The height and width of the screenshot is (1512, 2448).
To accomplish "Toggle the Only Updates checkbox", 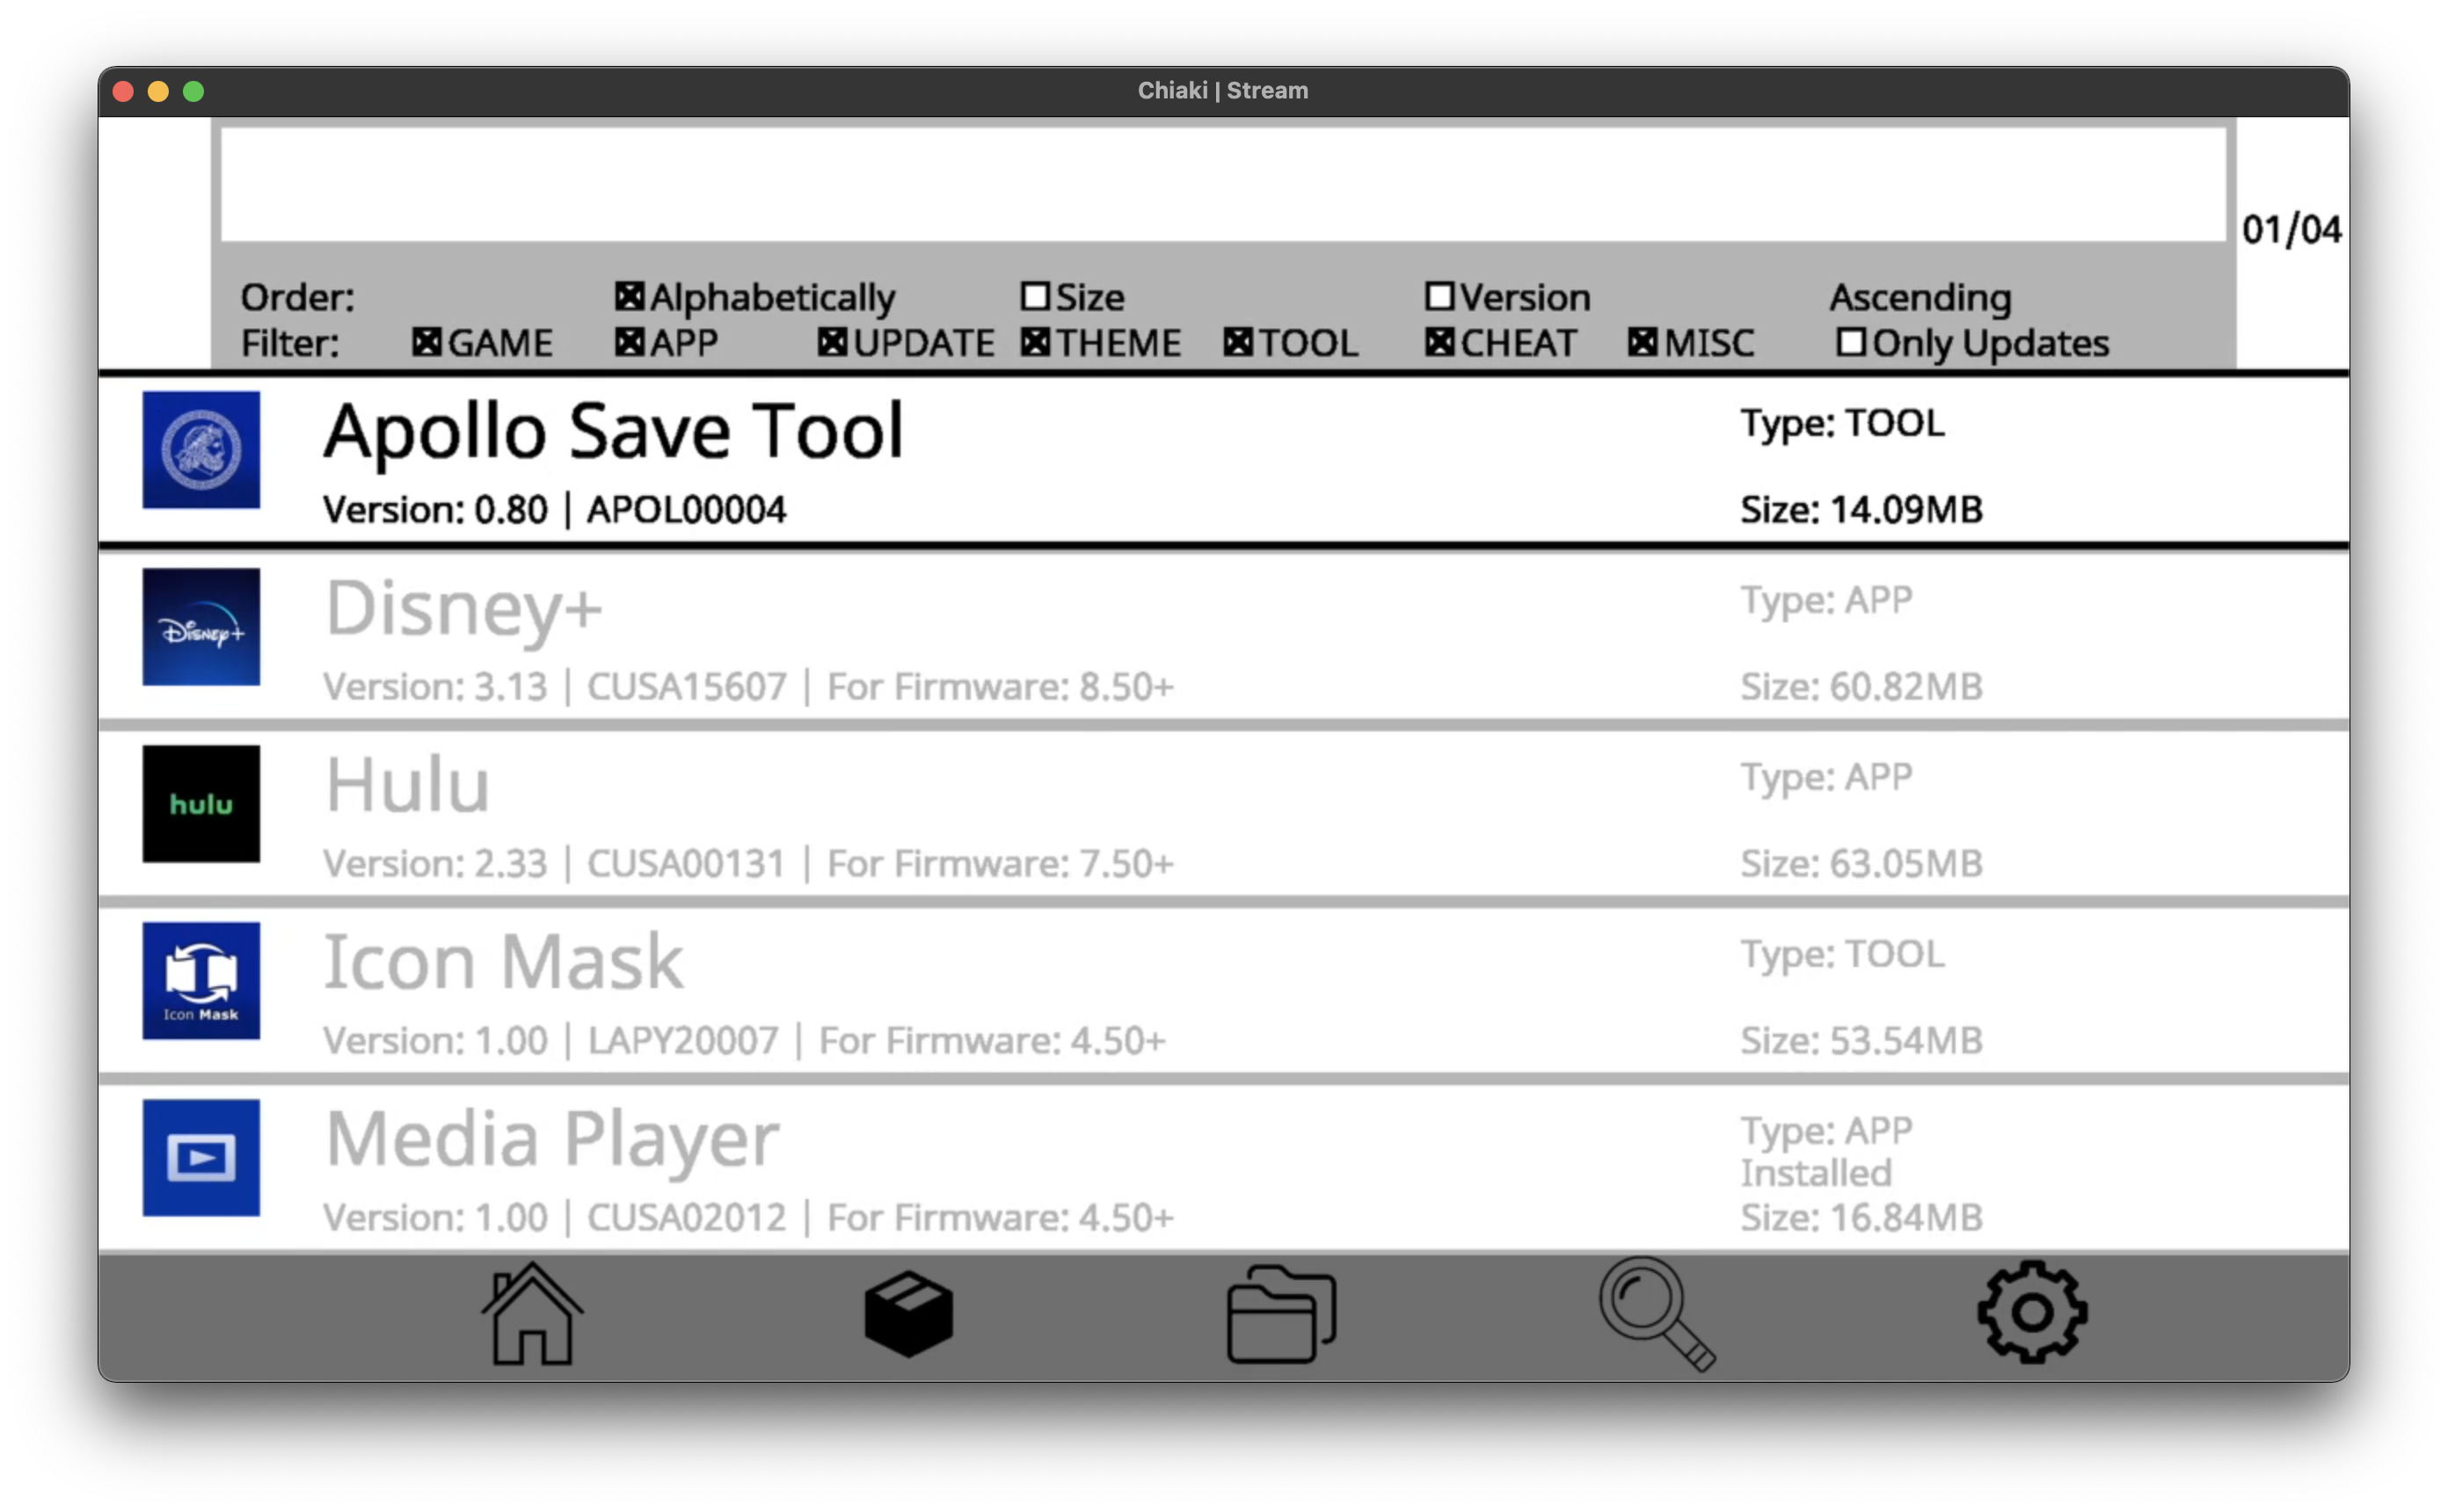I will coord(1850,343).
